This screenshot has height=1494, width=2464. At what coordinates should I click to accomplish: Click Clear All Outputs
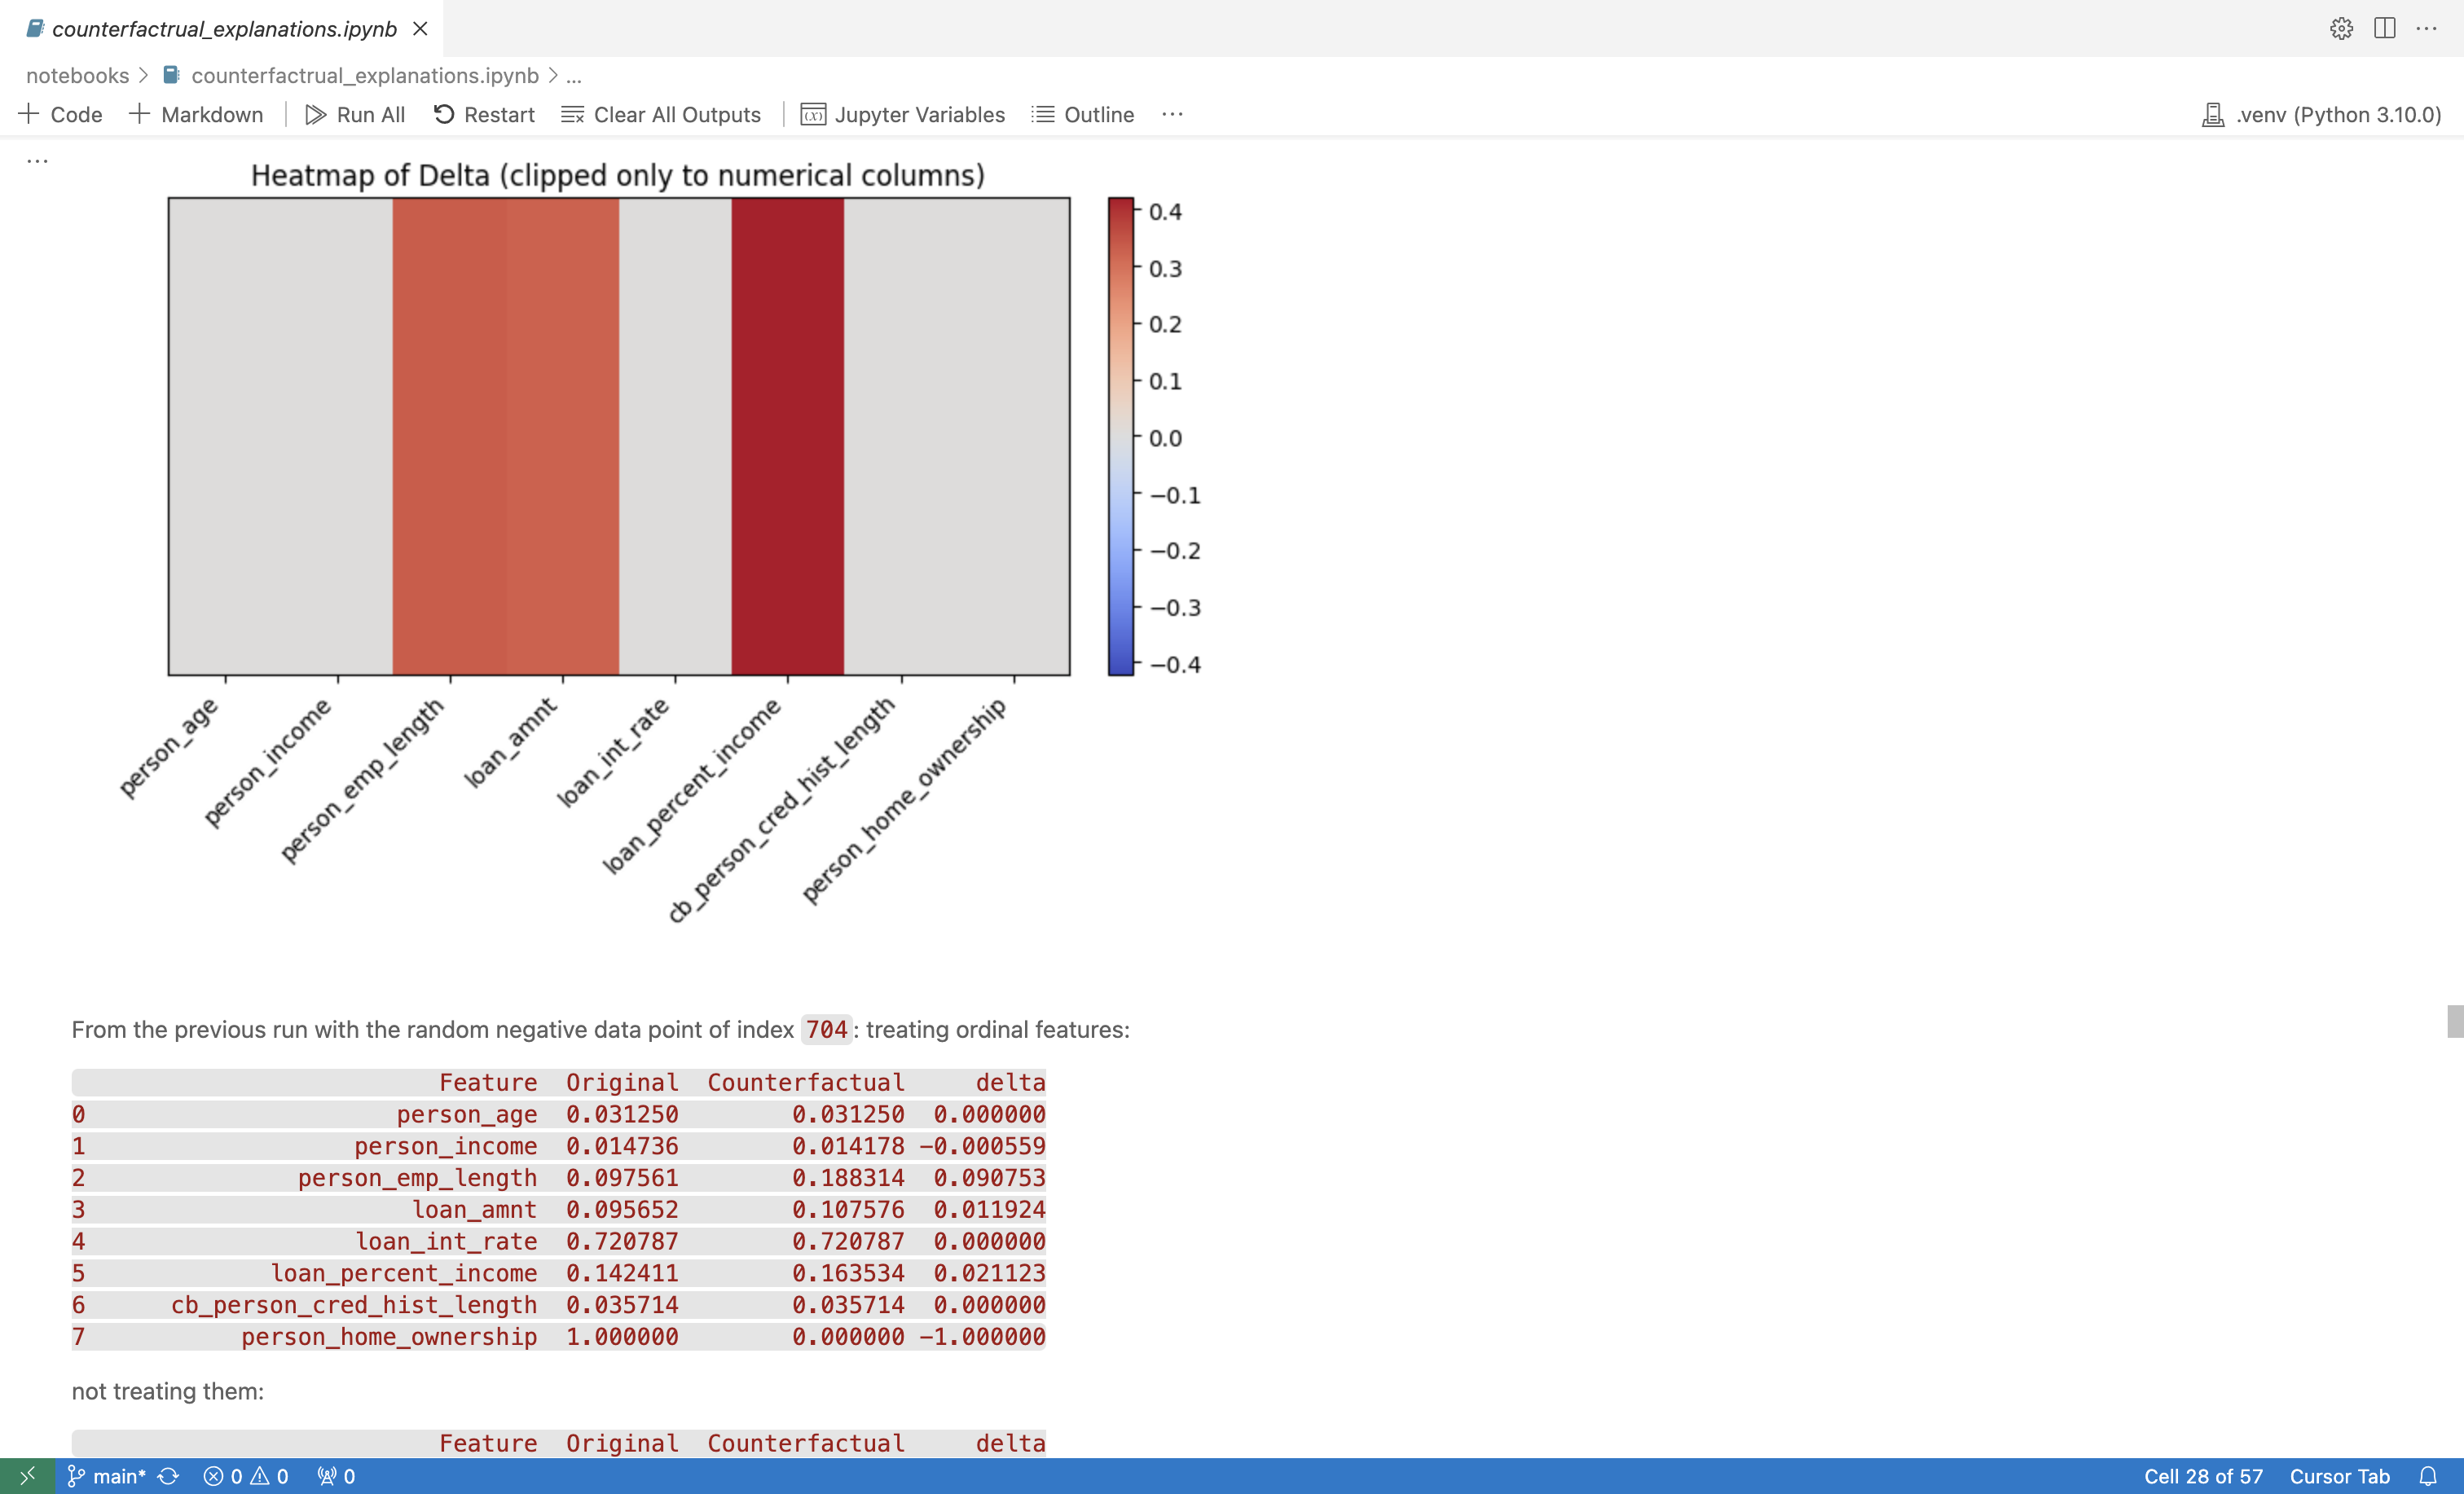[661, 114]
